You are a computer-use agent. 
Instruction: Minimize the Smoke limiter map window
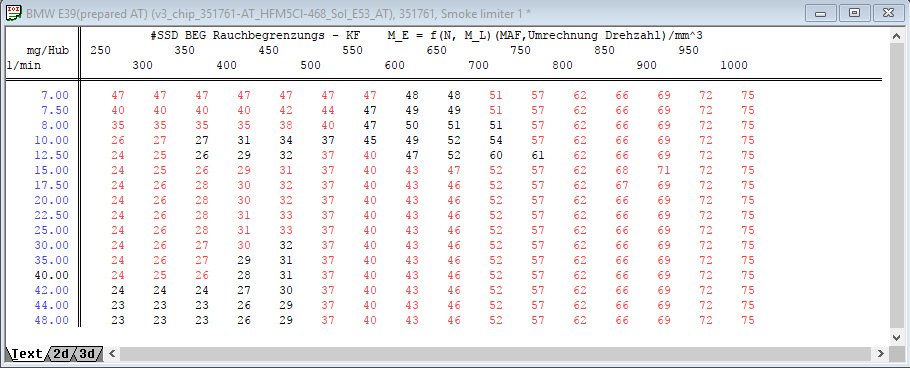tap(820, 13)
